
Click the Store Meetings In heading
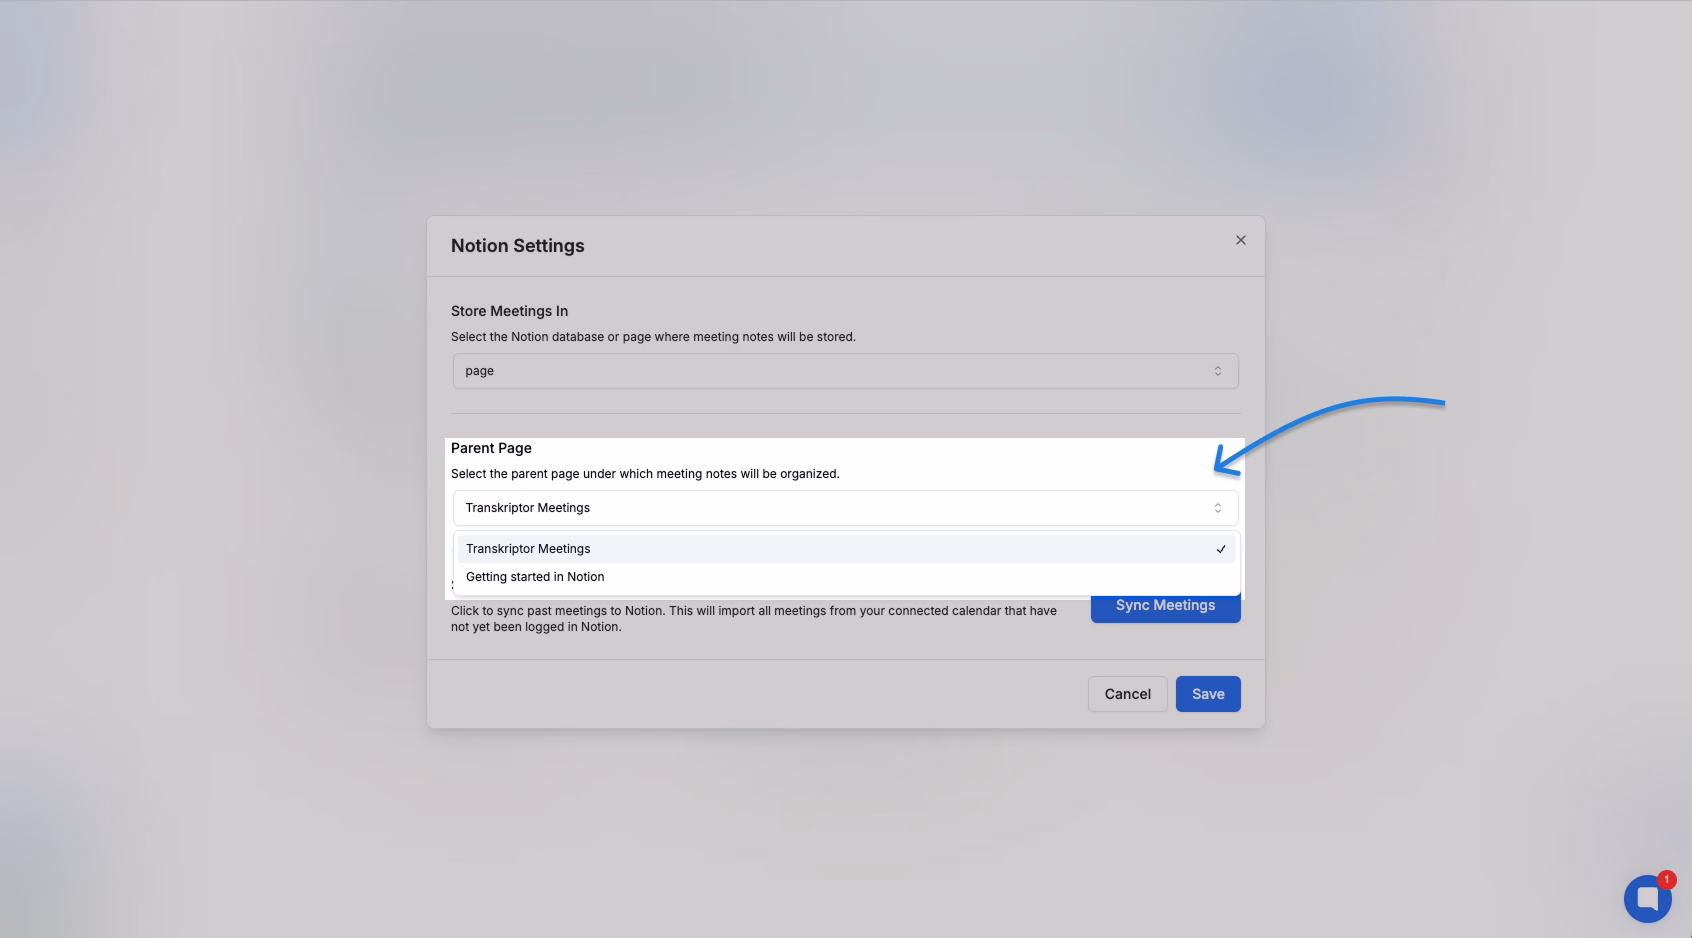[509, 311]
